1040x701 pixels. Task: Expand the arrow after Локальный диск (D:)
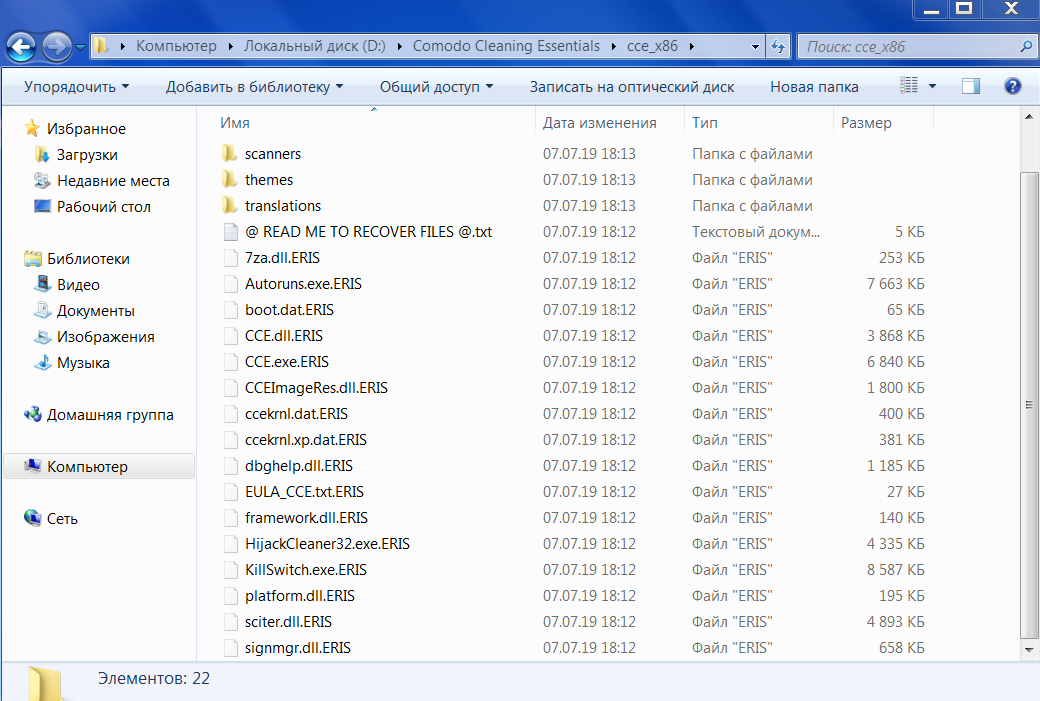point(399,46)
